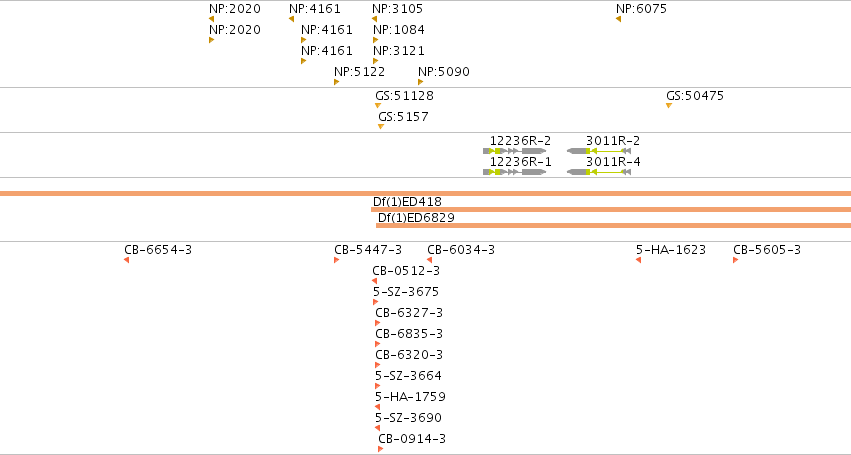The image size is (851, 455).
Task: Select the Df(1)ED6829 deficiency bar
Action: point(613,225)
